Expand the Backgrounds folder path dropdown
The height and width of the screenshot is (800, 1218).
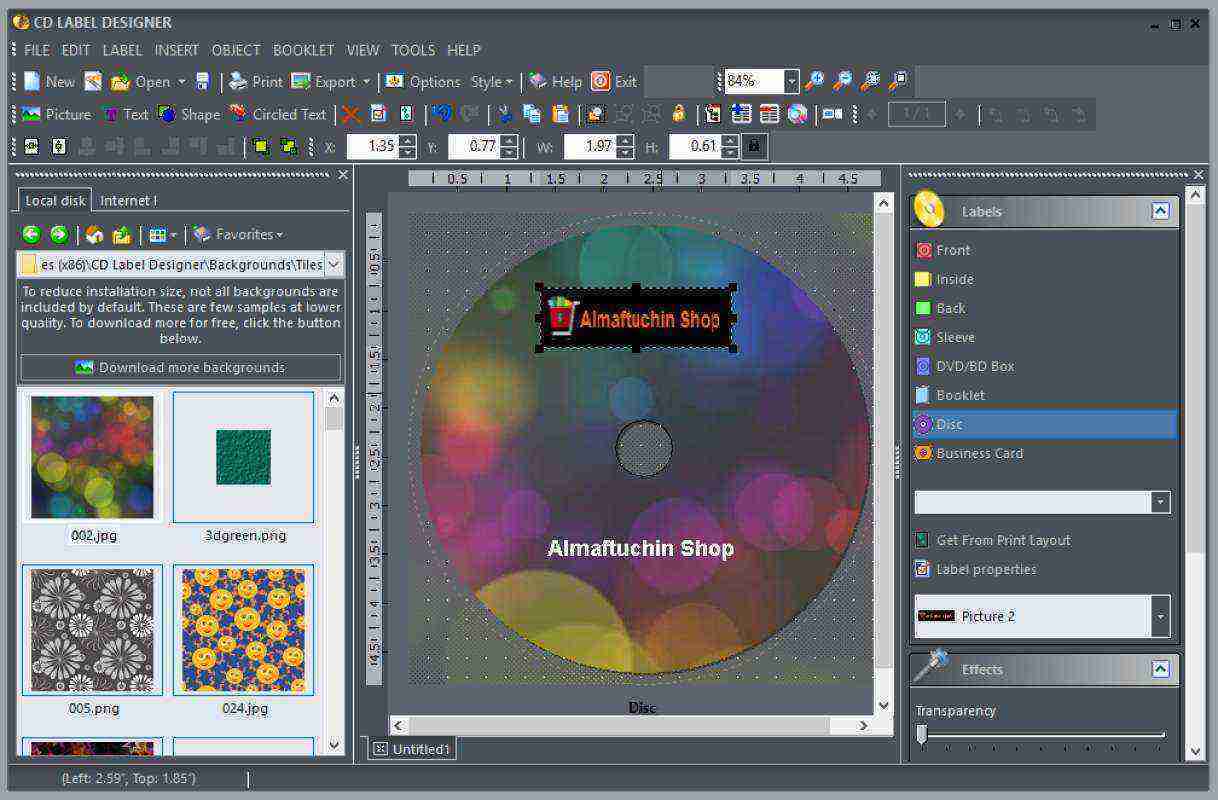coord(334,264)
